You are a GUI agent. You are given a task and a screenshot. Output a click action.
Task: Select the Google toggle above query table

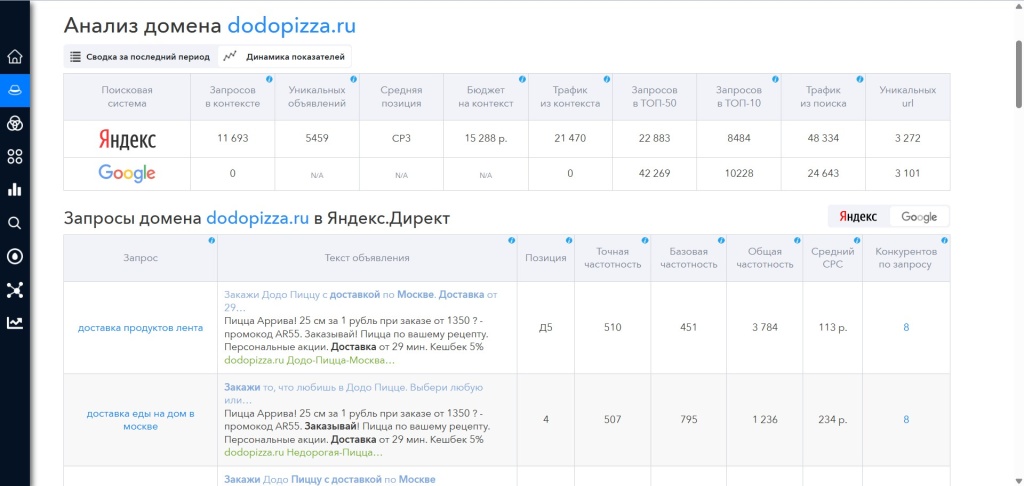coord(919,217)
